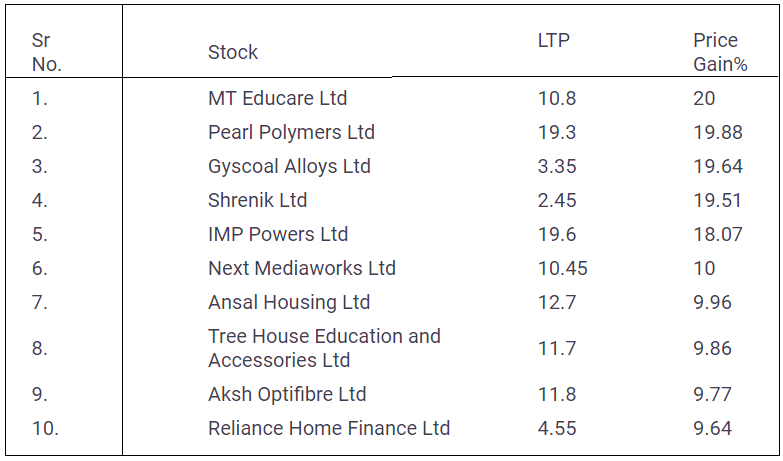
Task: Click Next Mediaworks Ltd stock name
Action: coord(301,268)
